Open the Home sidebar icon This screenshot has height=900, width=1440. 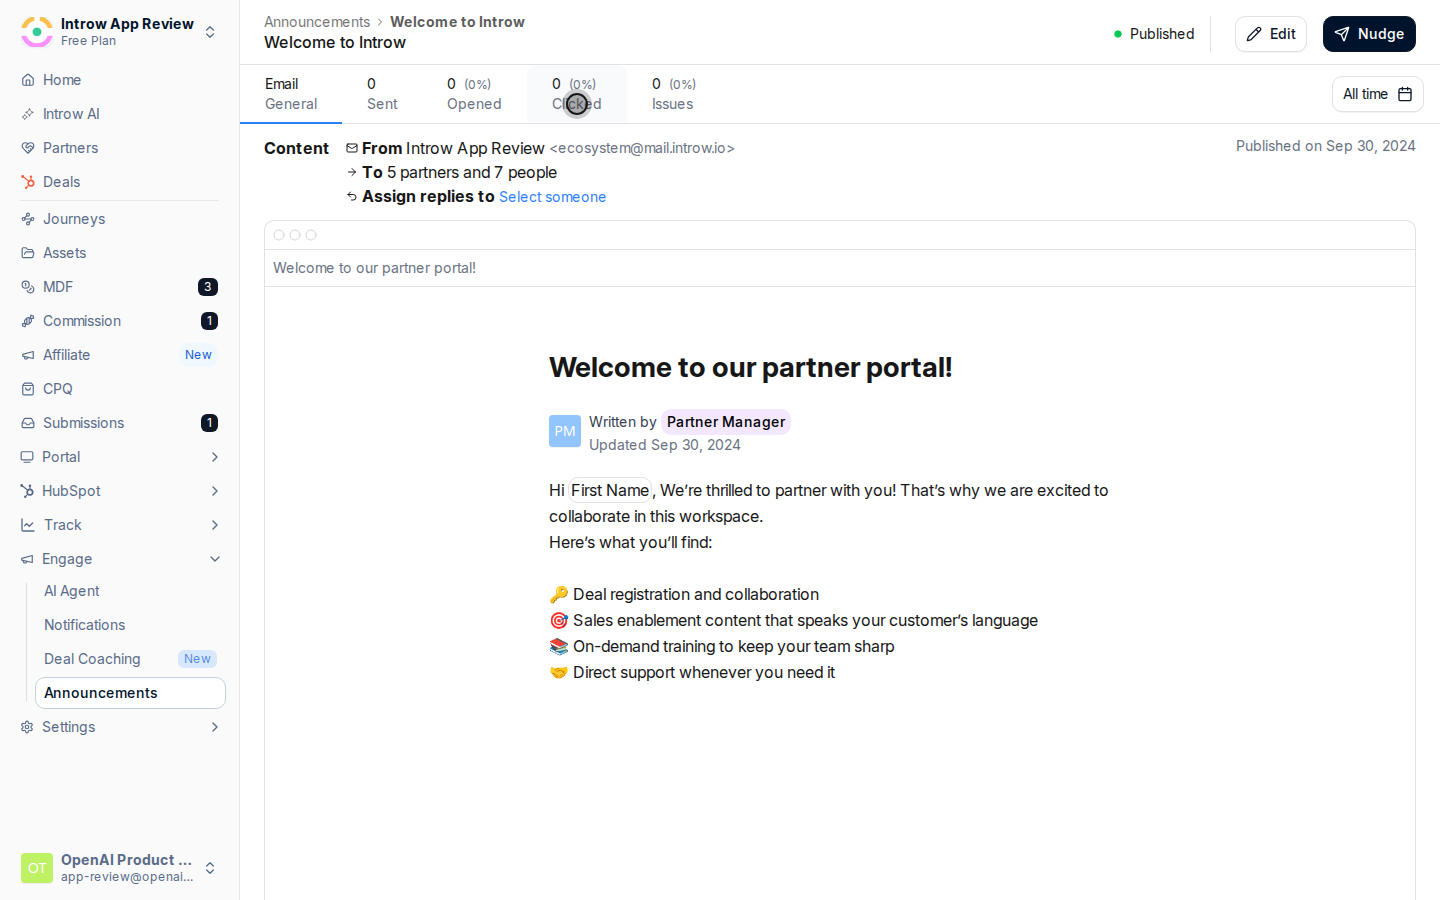(x=28, y=80)
